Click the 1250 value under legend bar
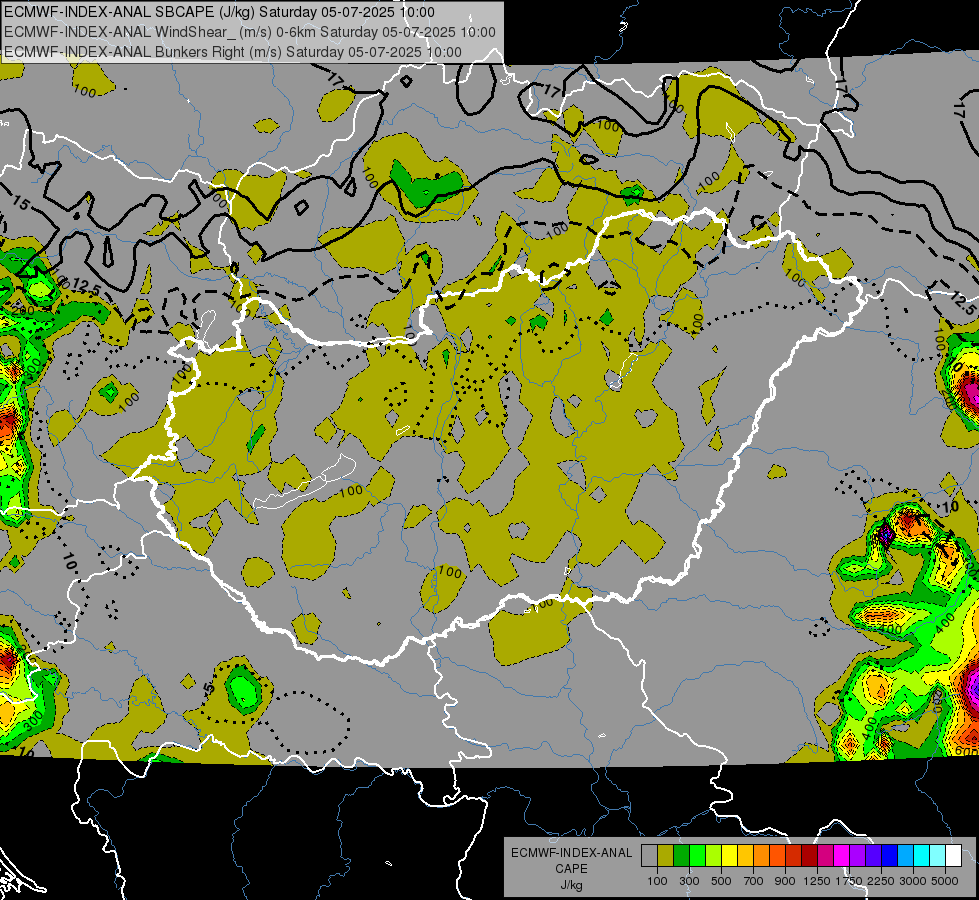Screen dimensions: 979x900 click(x=817, y=881)
